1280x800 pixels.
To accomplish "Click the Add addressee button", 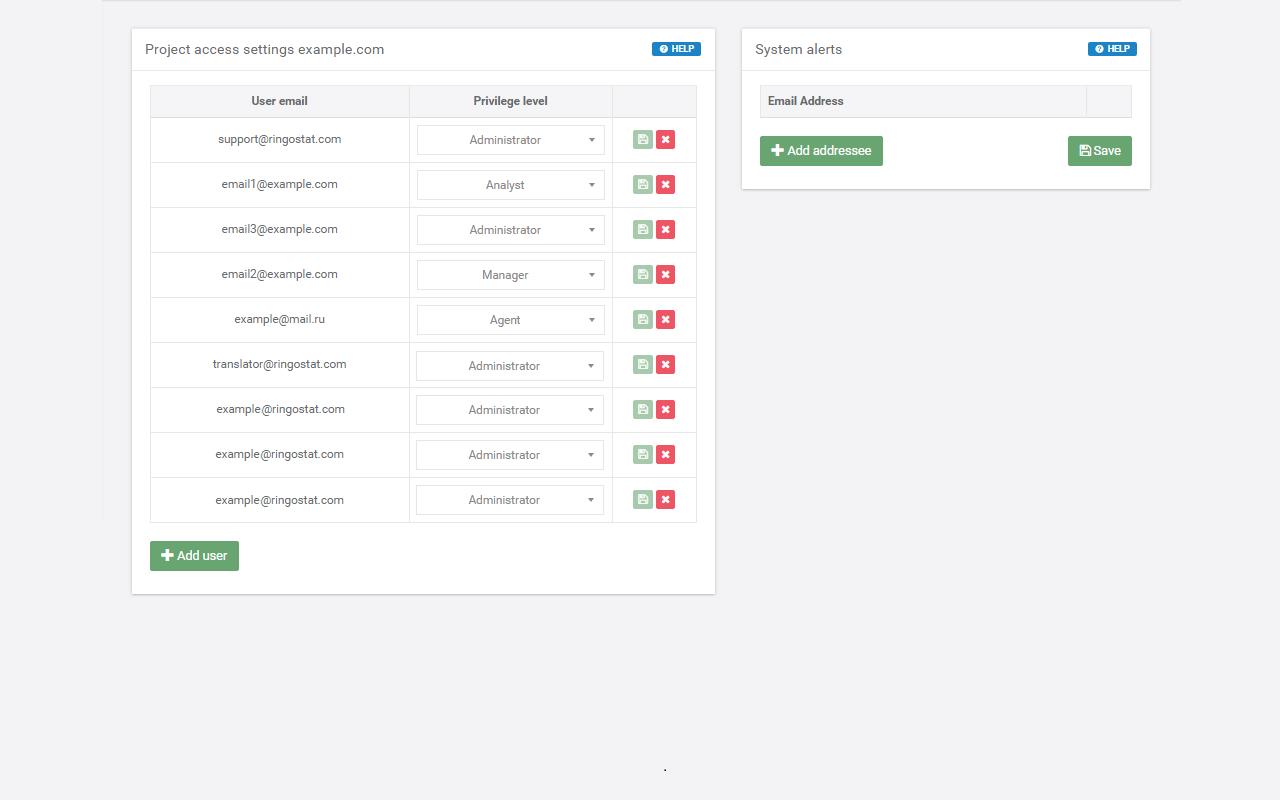I will click(x=821, y=150).
